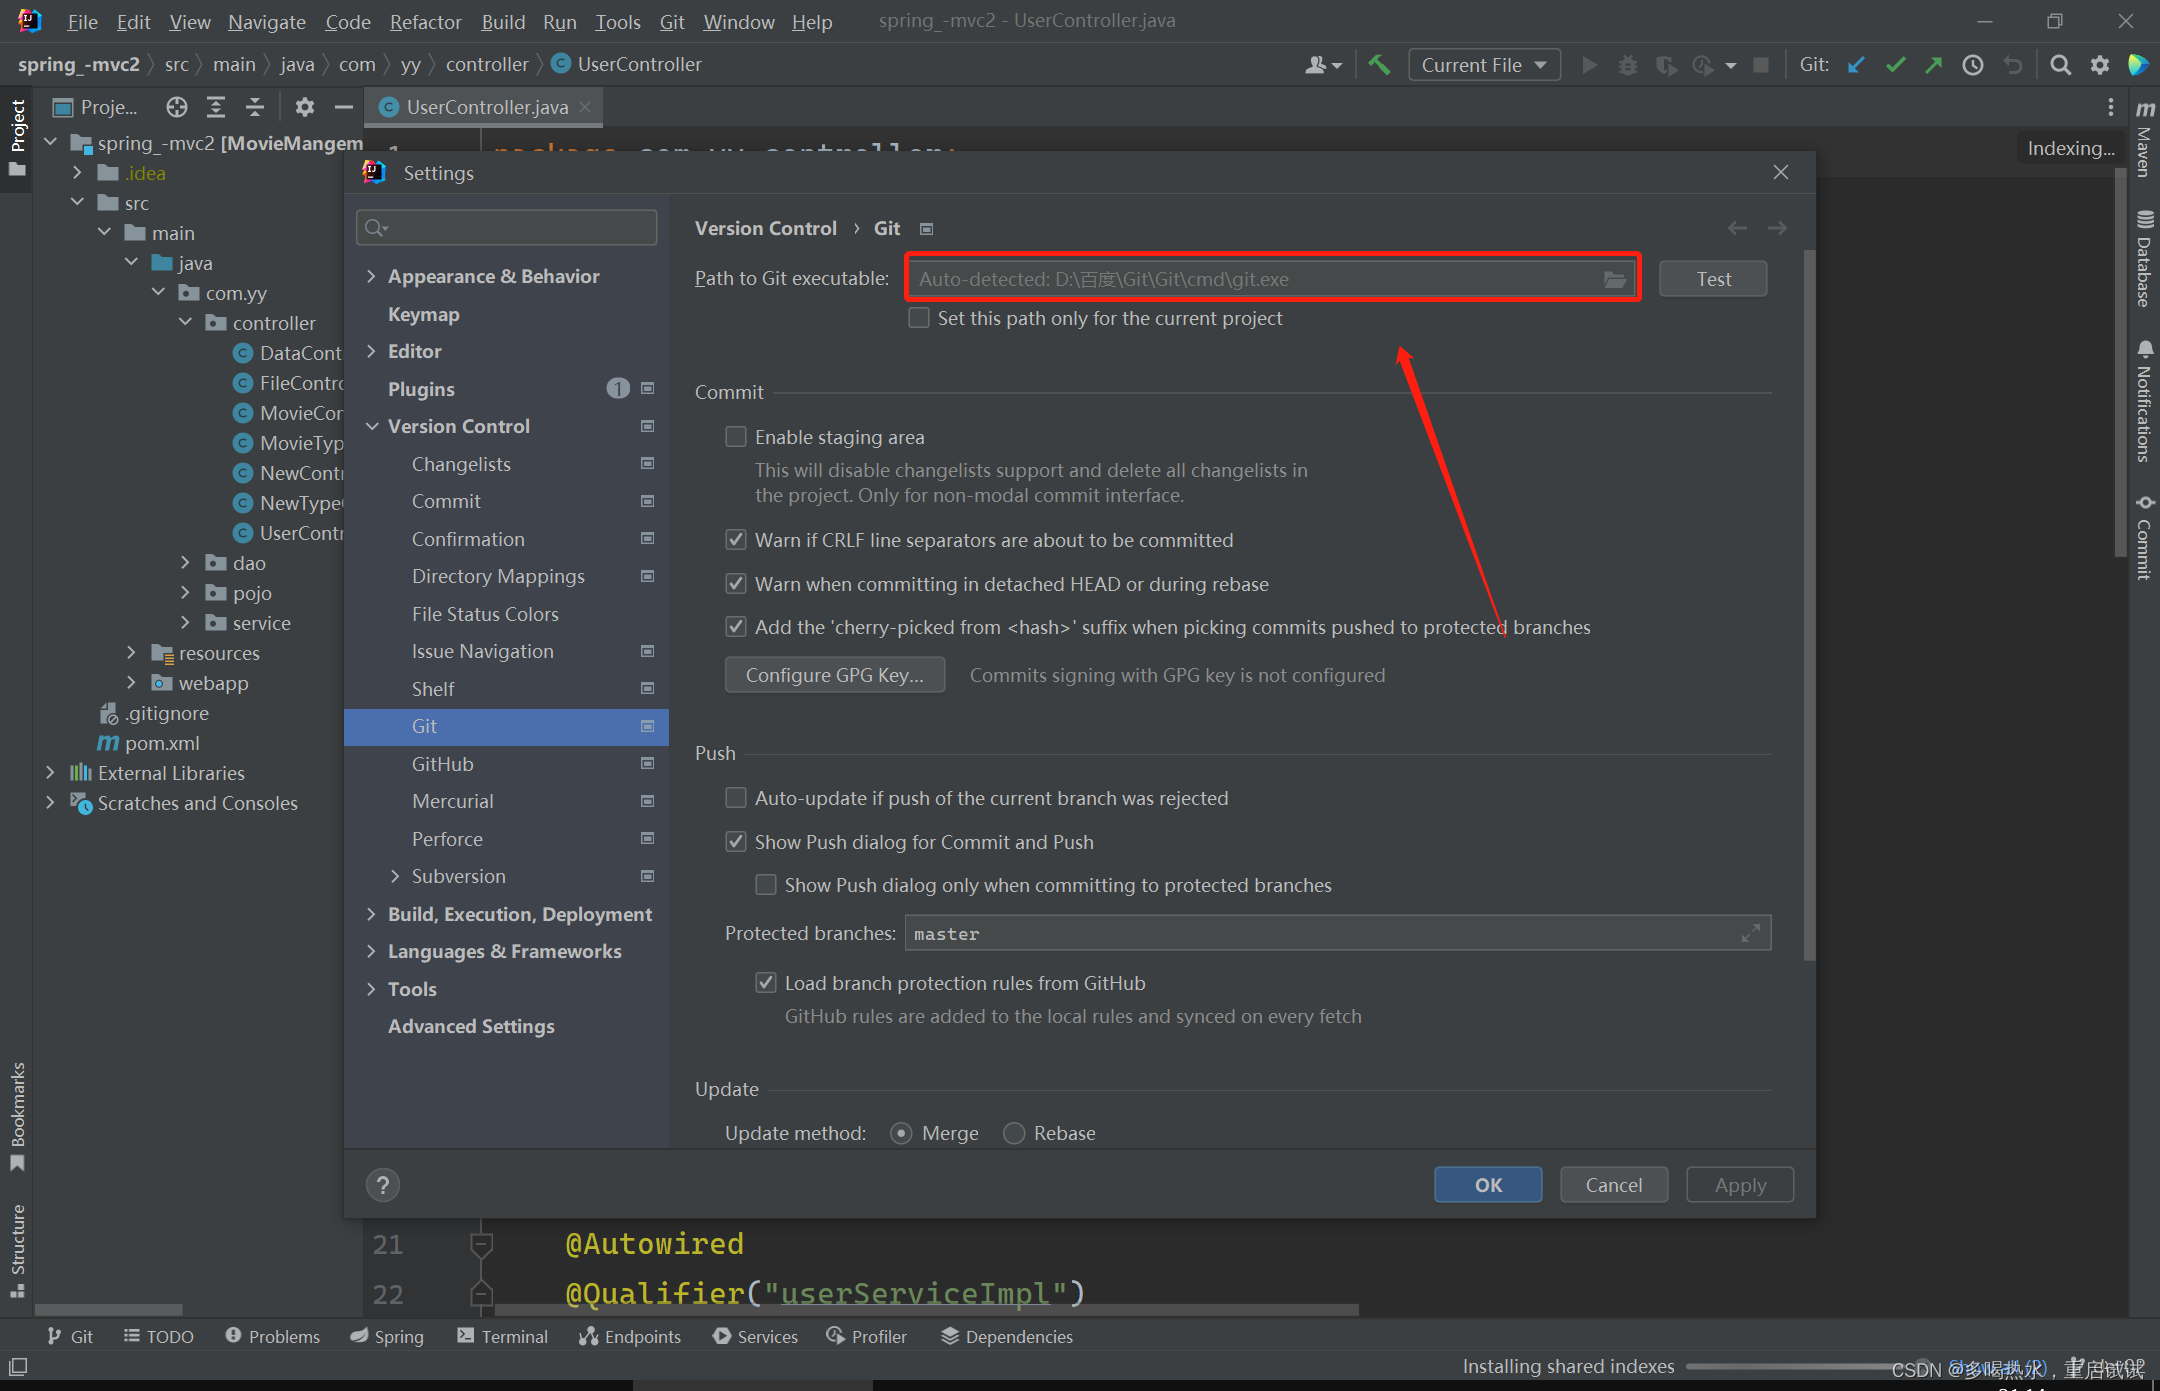Open the Problems tool window tab
The image size is (2160, 1391).
tap(272, 1337)
